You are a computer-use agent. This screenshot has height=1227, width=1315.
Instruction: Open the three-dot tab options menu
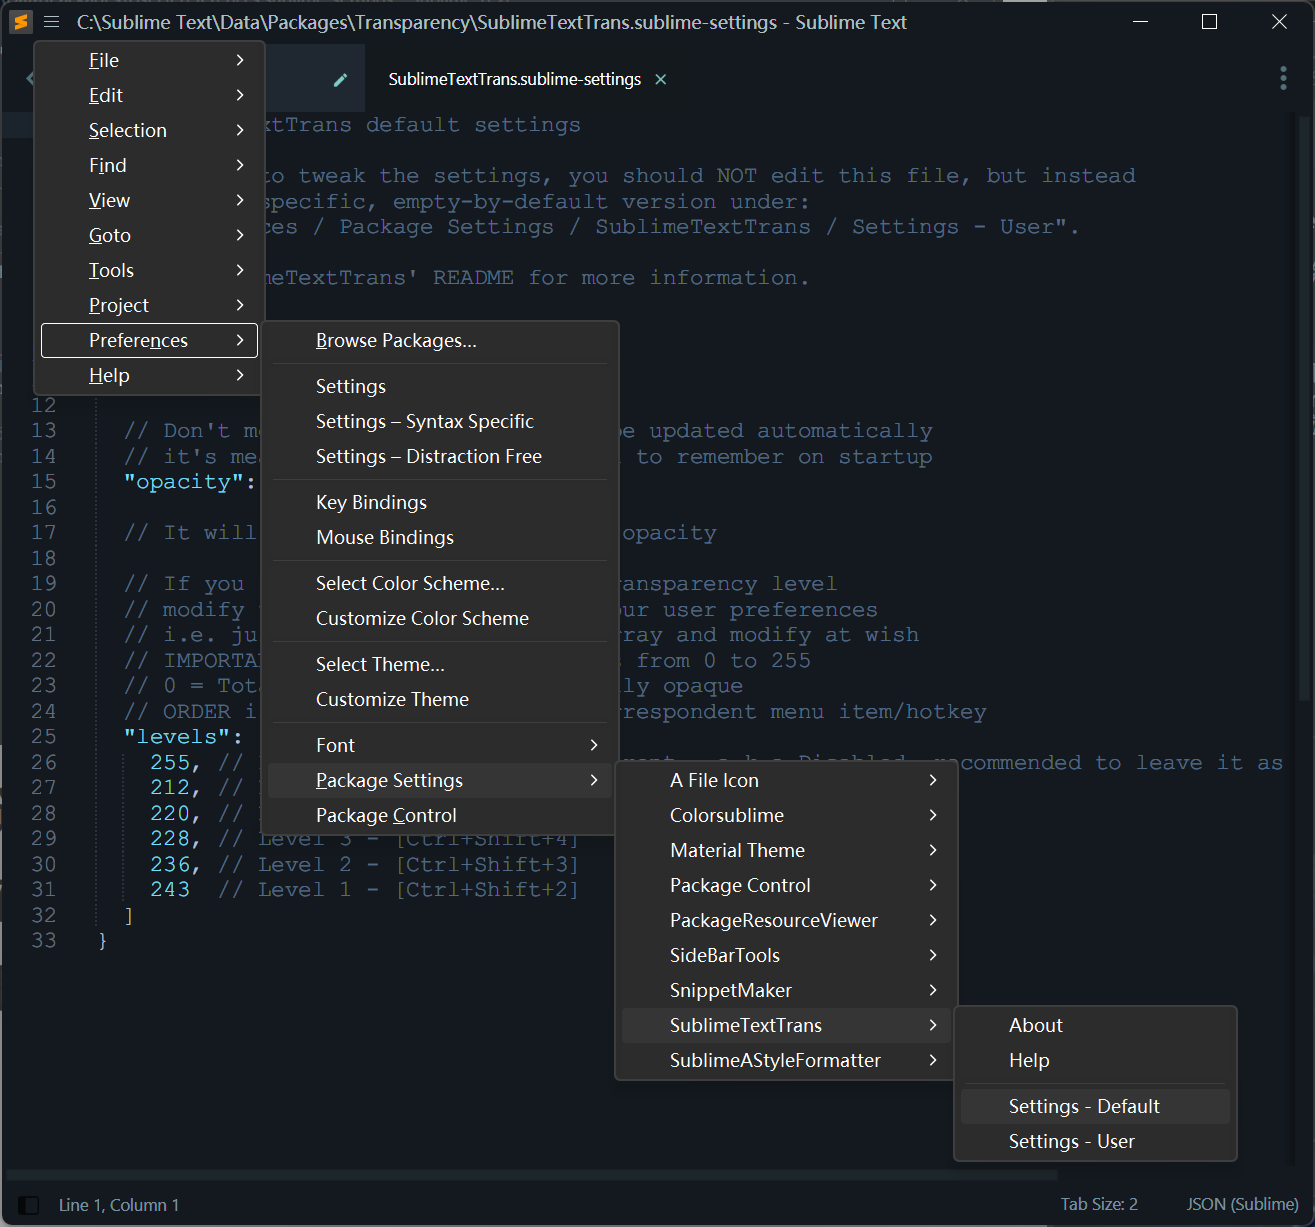pyautogui.click(x=1283, y=79)
